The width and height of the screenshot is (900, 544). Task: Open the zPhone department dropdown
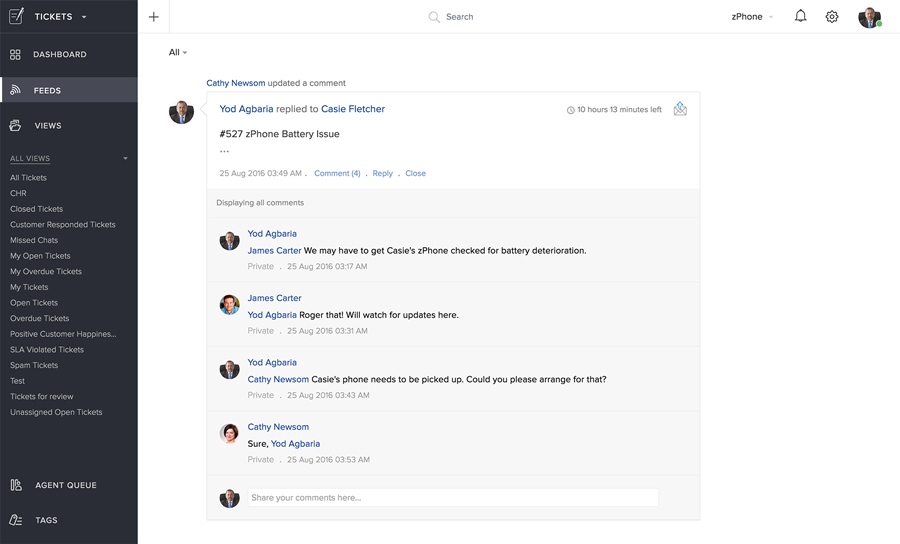click(x=752, y=17)
